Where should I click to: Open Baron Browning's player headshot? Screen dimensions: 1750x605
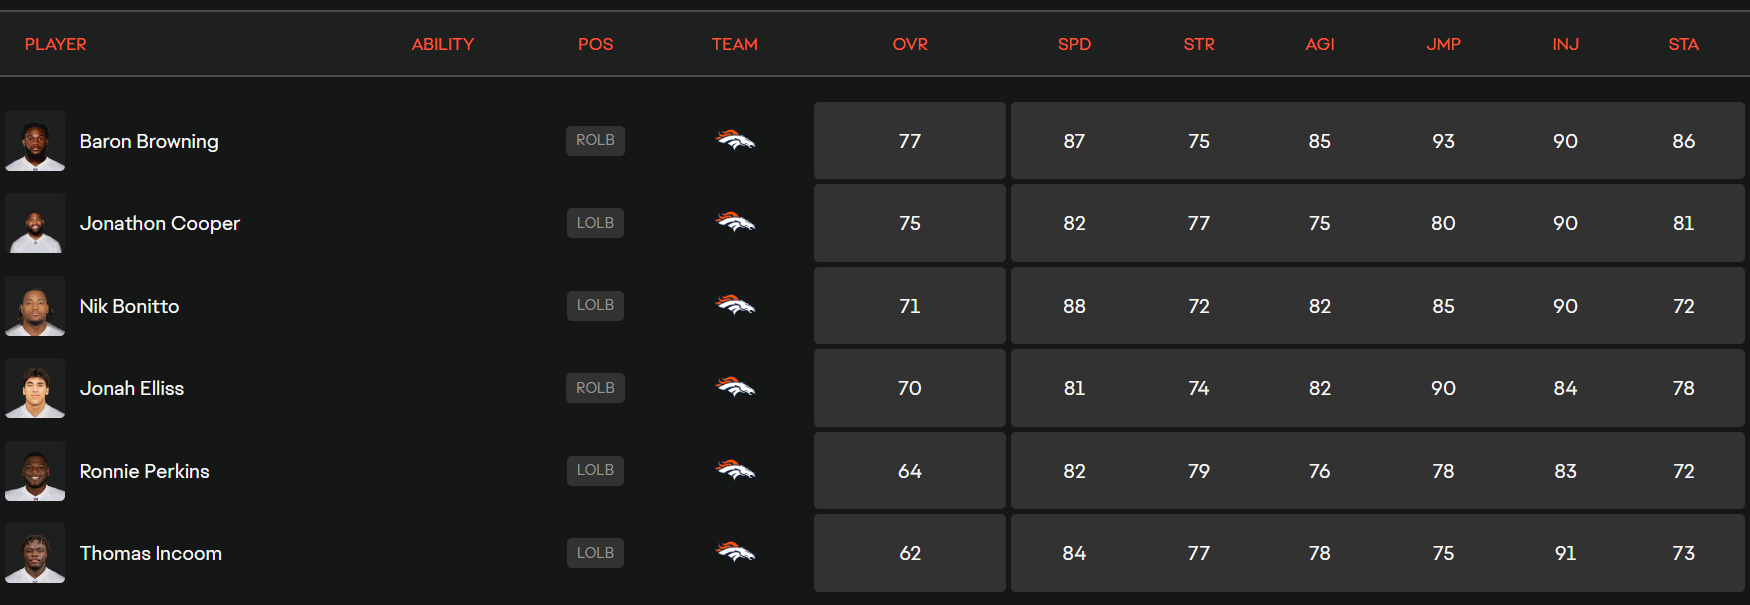[35, 141]
